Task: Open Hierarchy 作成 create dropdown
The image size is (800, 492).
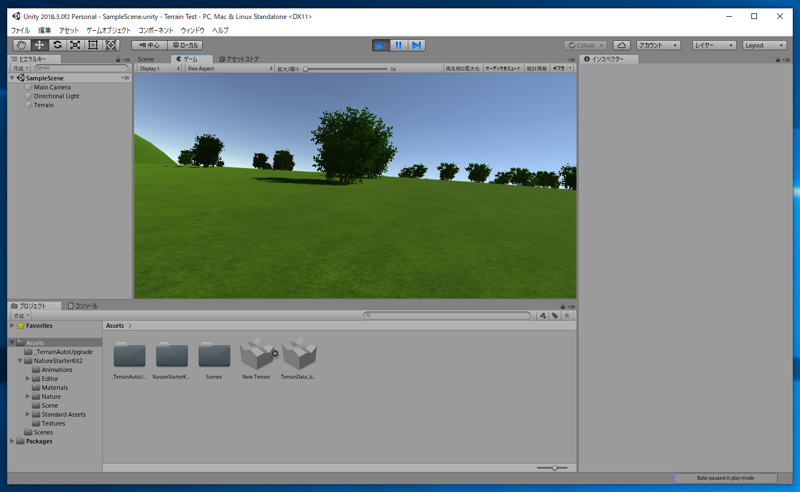Action: 20,68
